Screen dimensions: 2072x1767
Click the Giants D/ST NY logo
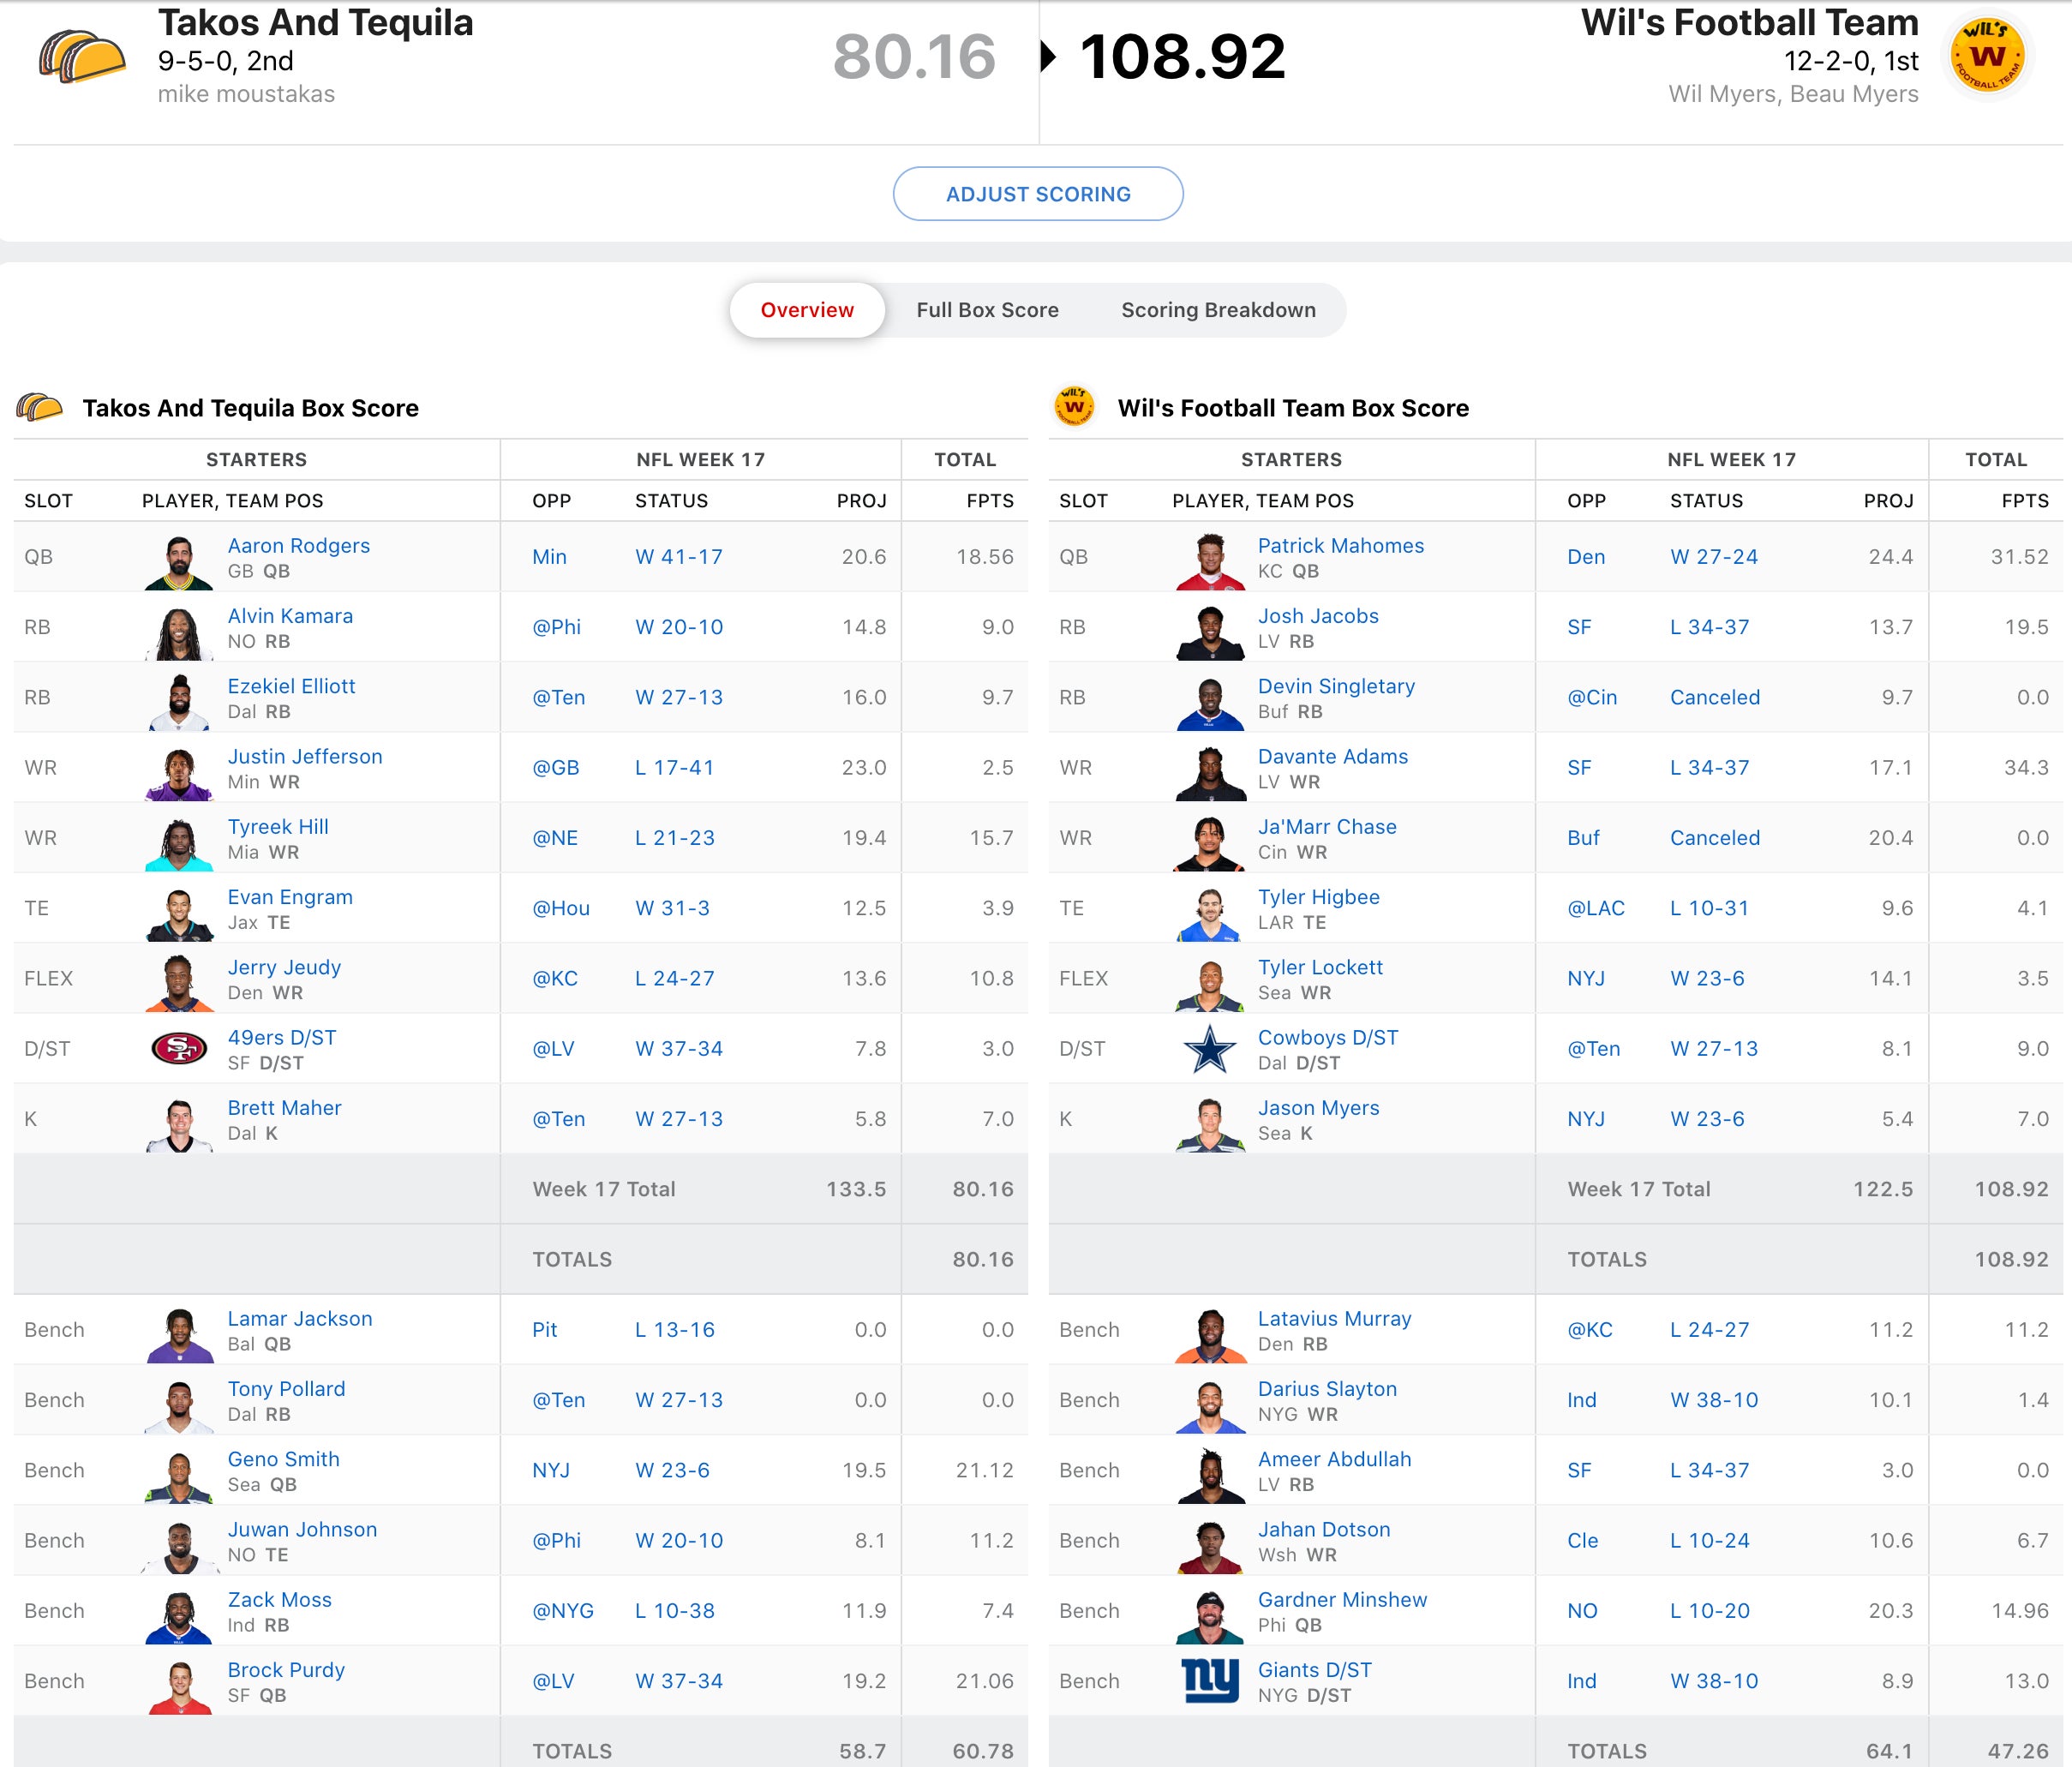[x=1210, y=1680]
